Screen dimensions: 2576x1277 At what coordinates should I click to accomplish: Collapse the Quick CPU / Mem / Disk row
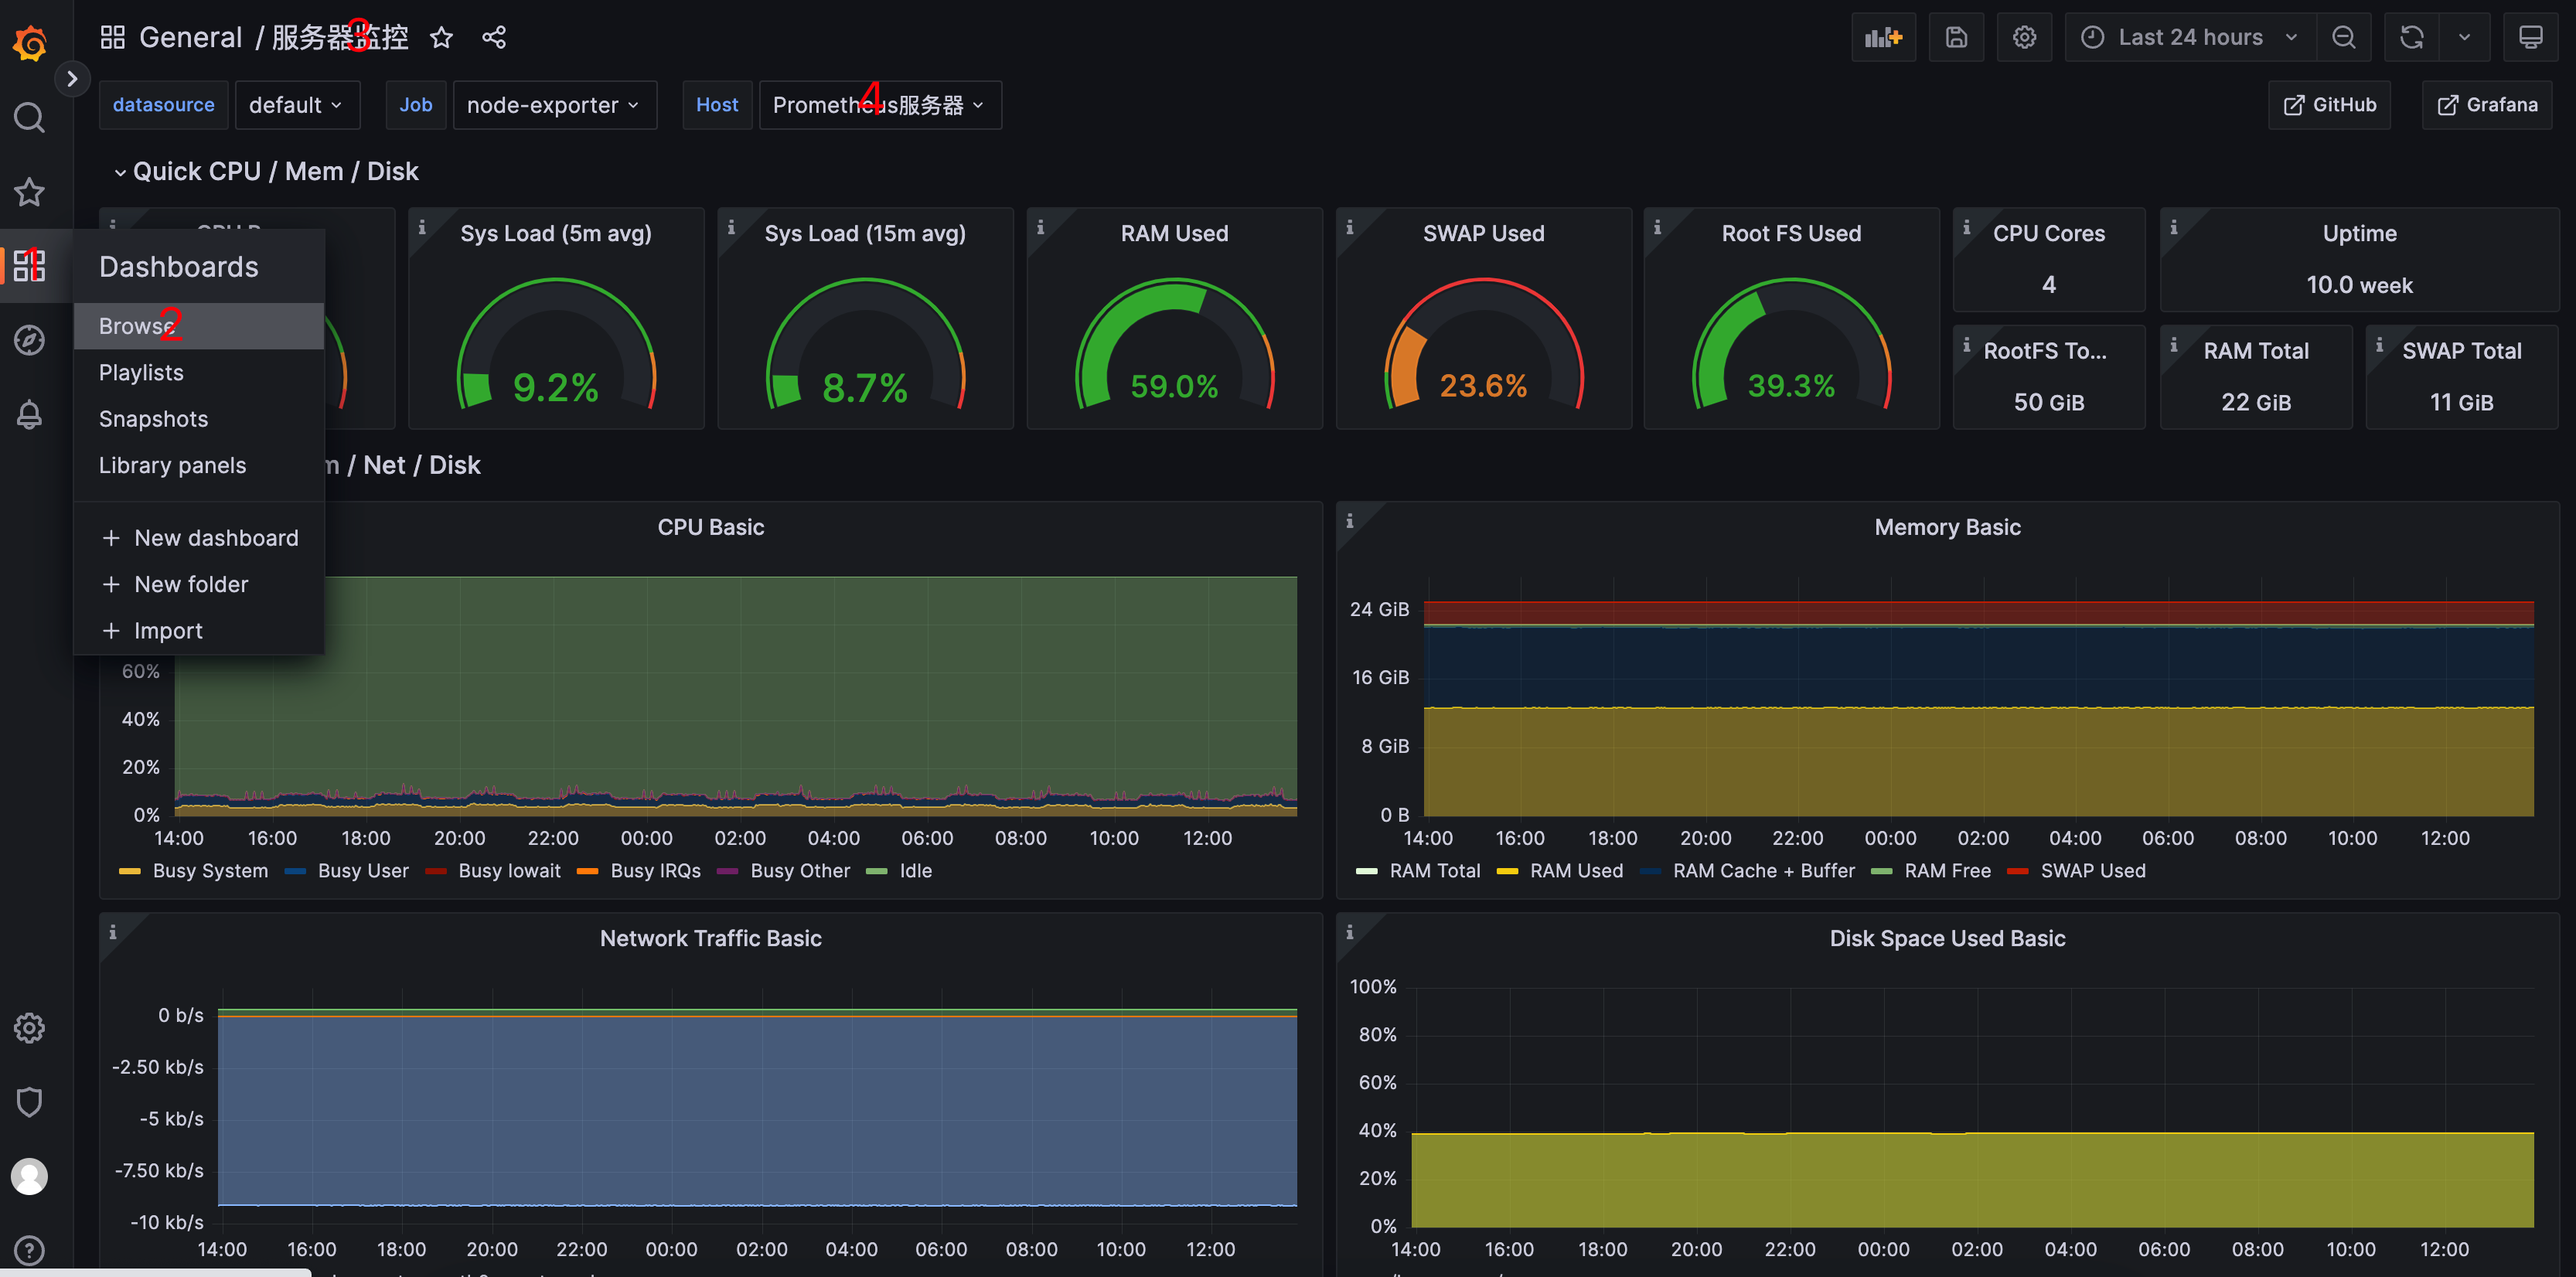click(x=265, y=171)
